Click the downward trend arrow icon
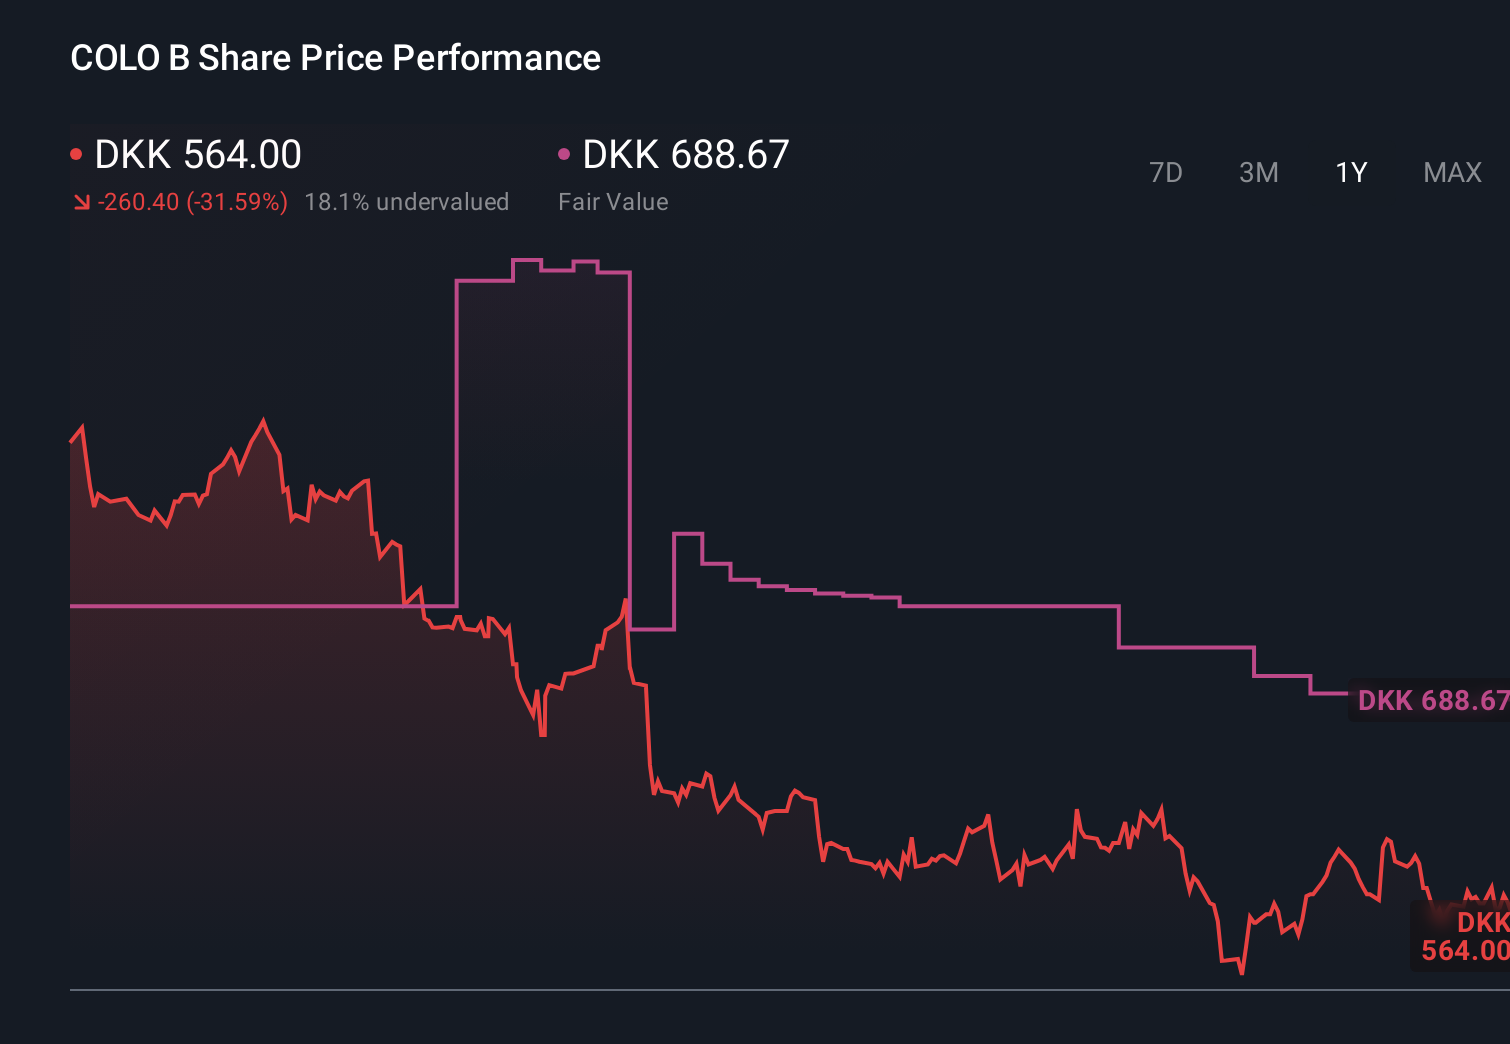 click(81, 201)
